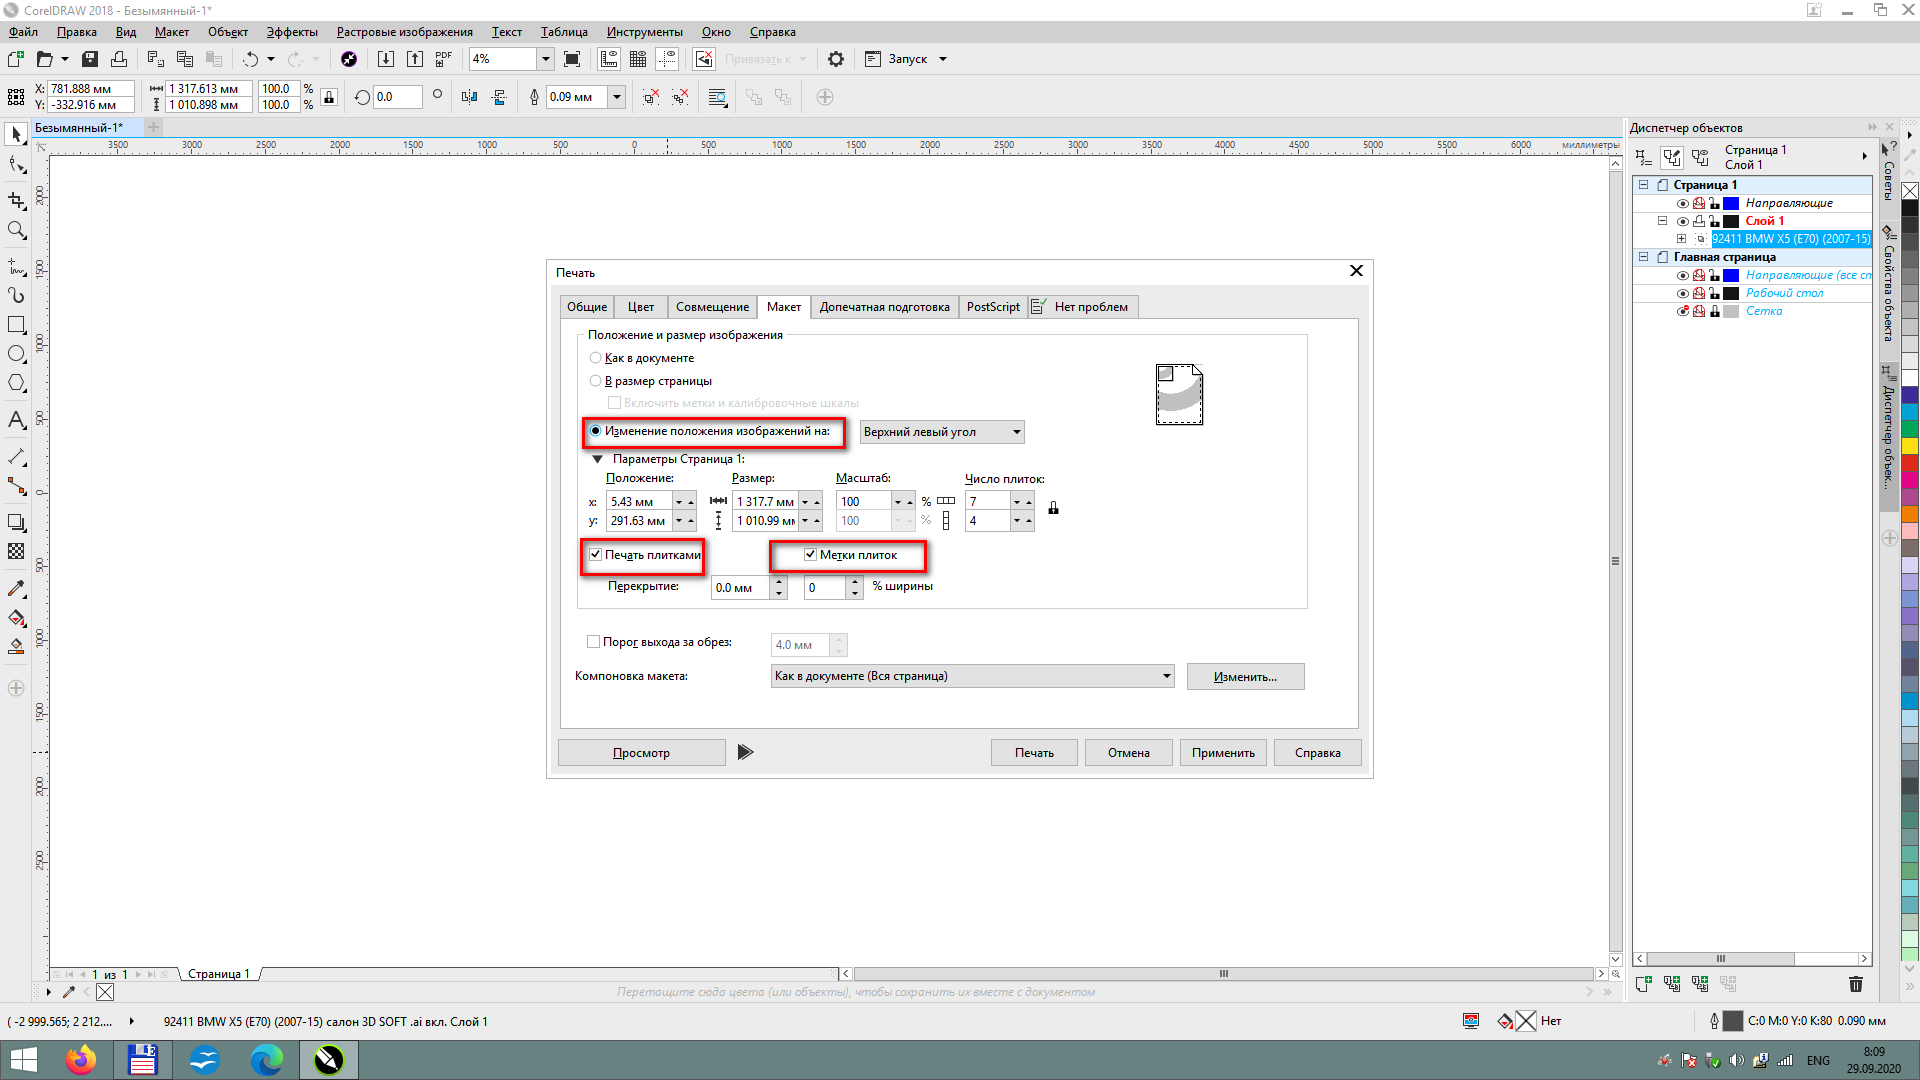Uncheck the 'Печать плитками' checkbox
The width and height of the screenshot is (1920, 1080).
coord(596,555)
